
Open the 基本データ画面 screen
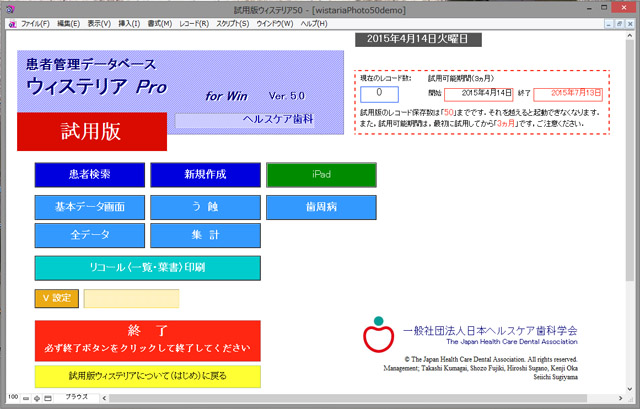pos(90,206)
